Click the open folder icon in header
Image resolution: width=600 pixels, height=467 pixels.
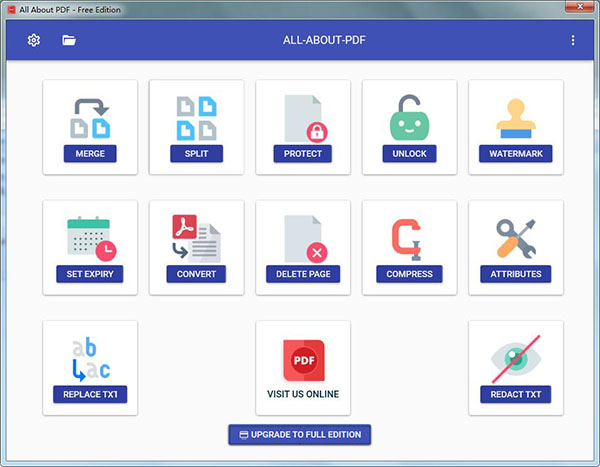coord(69,40)
